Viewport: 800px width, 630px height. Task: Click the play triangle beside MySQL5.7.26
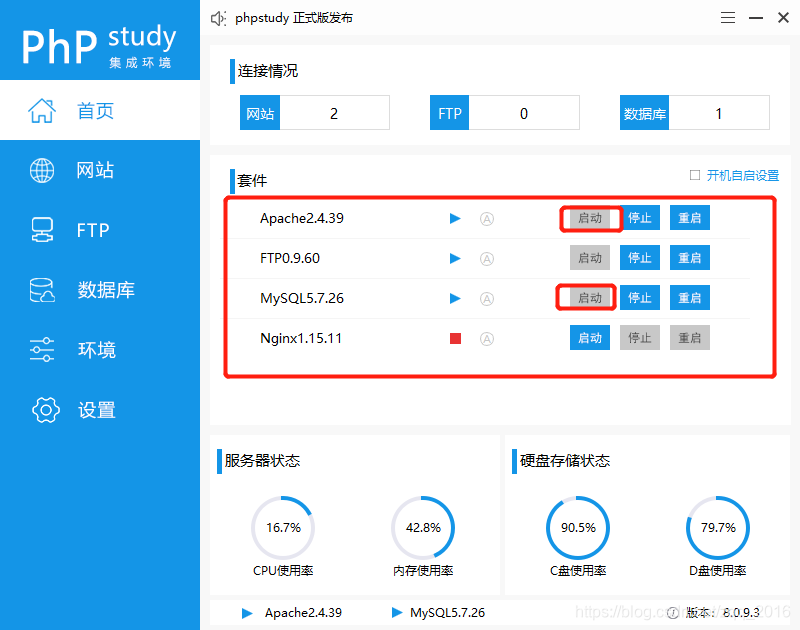pyautogui.click(x=455, y=298)
